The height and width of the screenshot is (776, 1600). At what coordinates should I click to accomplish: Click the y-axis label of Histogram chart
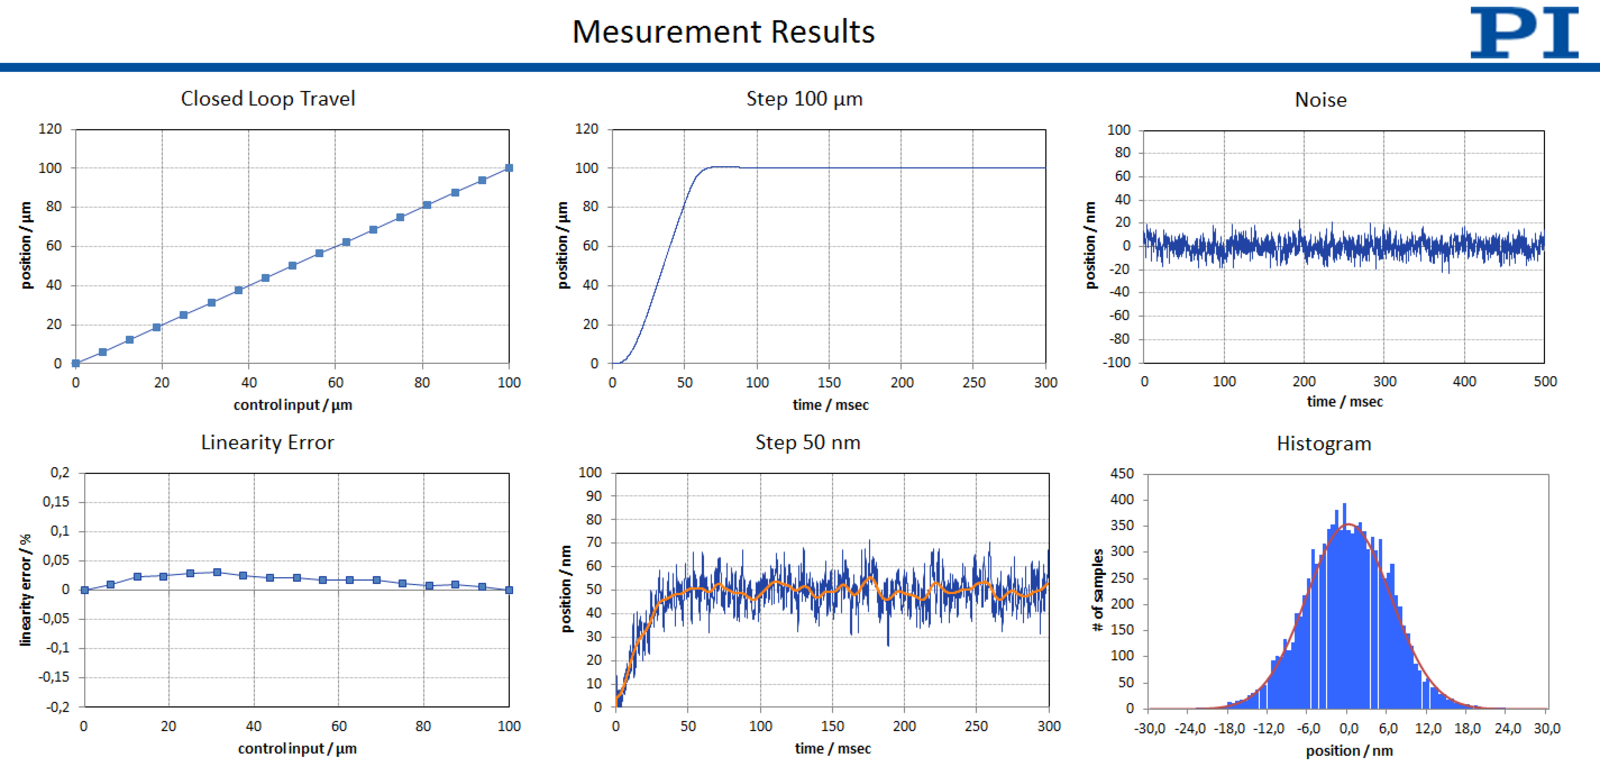click(x=1098, y=590)
